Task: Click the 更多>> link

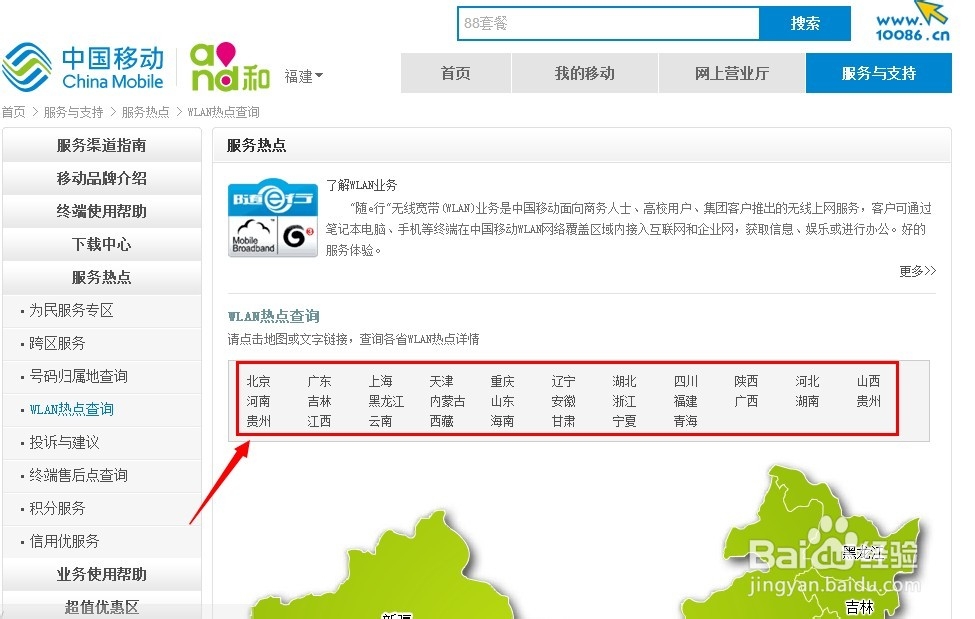Action: 917,271
